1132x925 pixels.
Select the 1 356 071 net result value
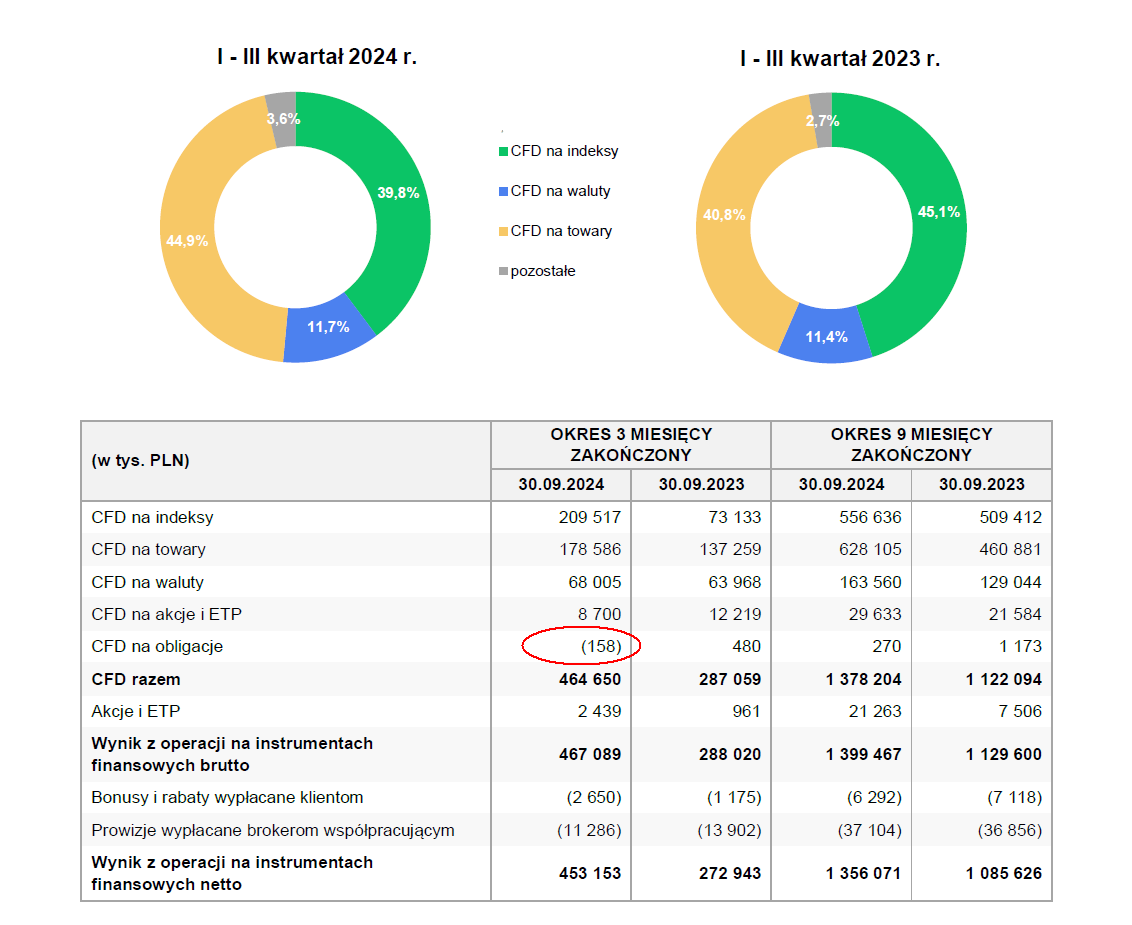tap(863, 874)
